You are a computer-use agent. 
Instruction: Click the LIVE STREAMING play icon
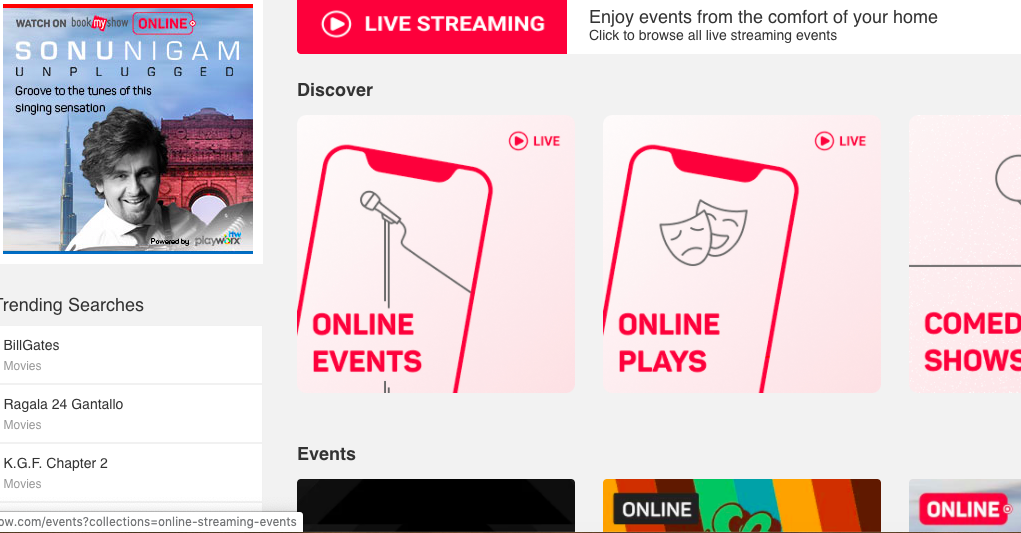(x=336, y=24)
